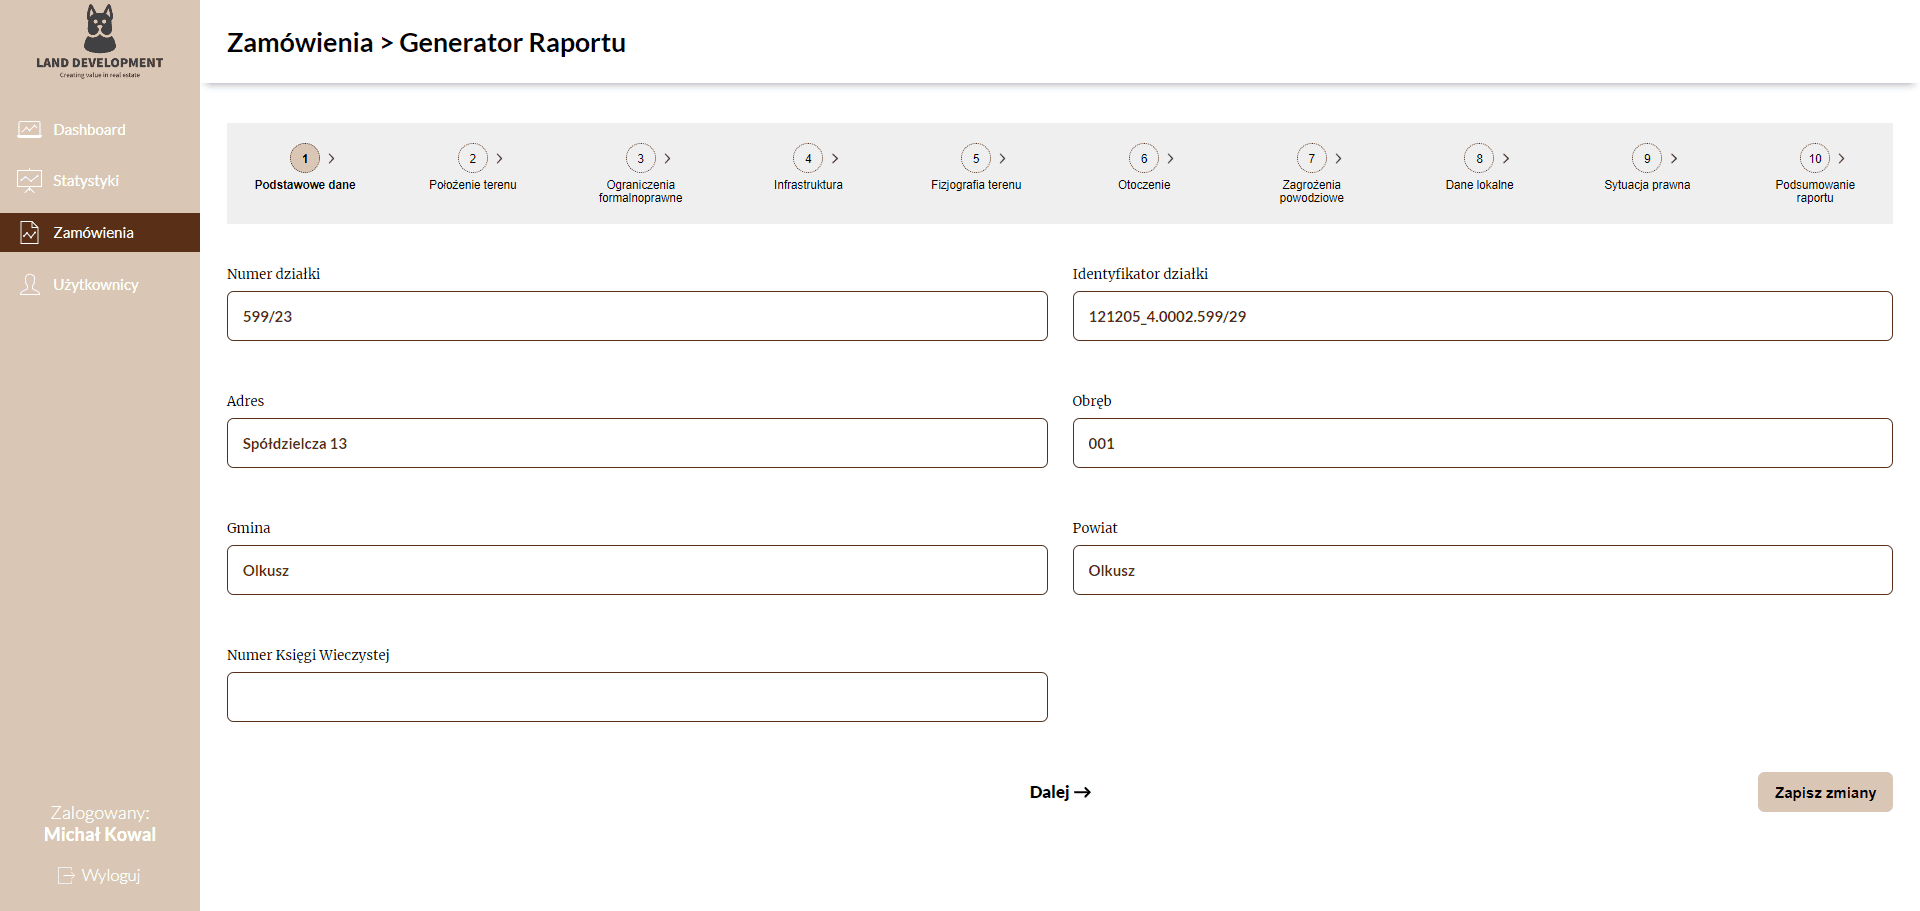The width and height of the screenshot is (1920, 911).
Task: Open Dashboard via its chart icon
Action: 30,130
